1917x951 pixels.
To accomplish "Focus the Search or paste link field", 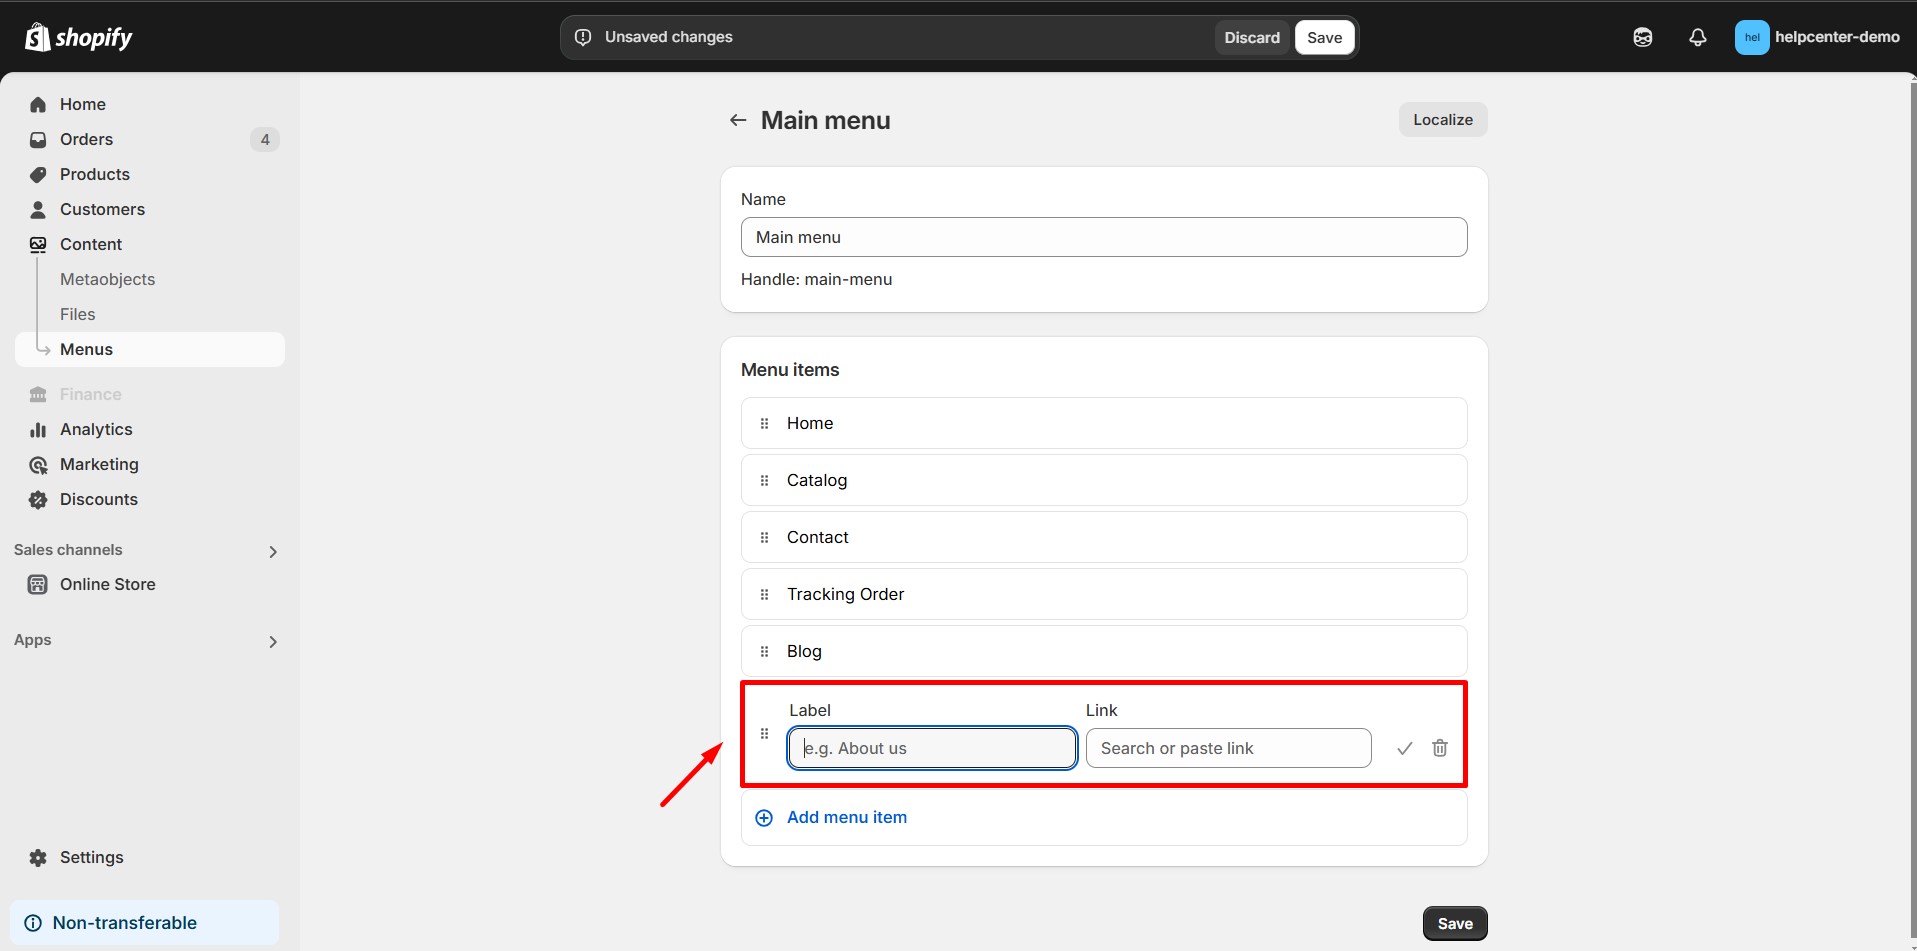I will (1228, 748).
